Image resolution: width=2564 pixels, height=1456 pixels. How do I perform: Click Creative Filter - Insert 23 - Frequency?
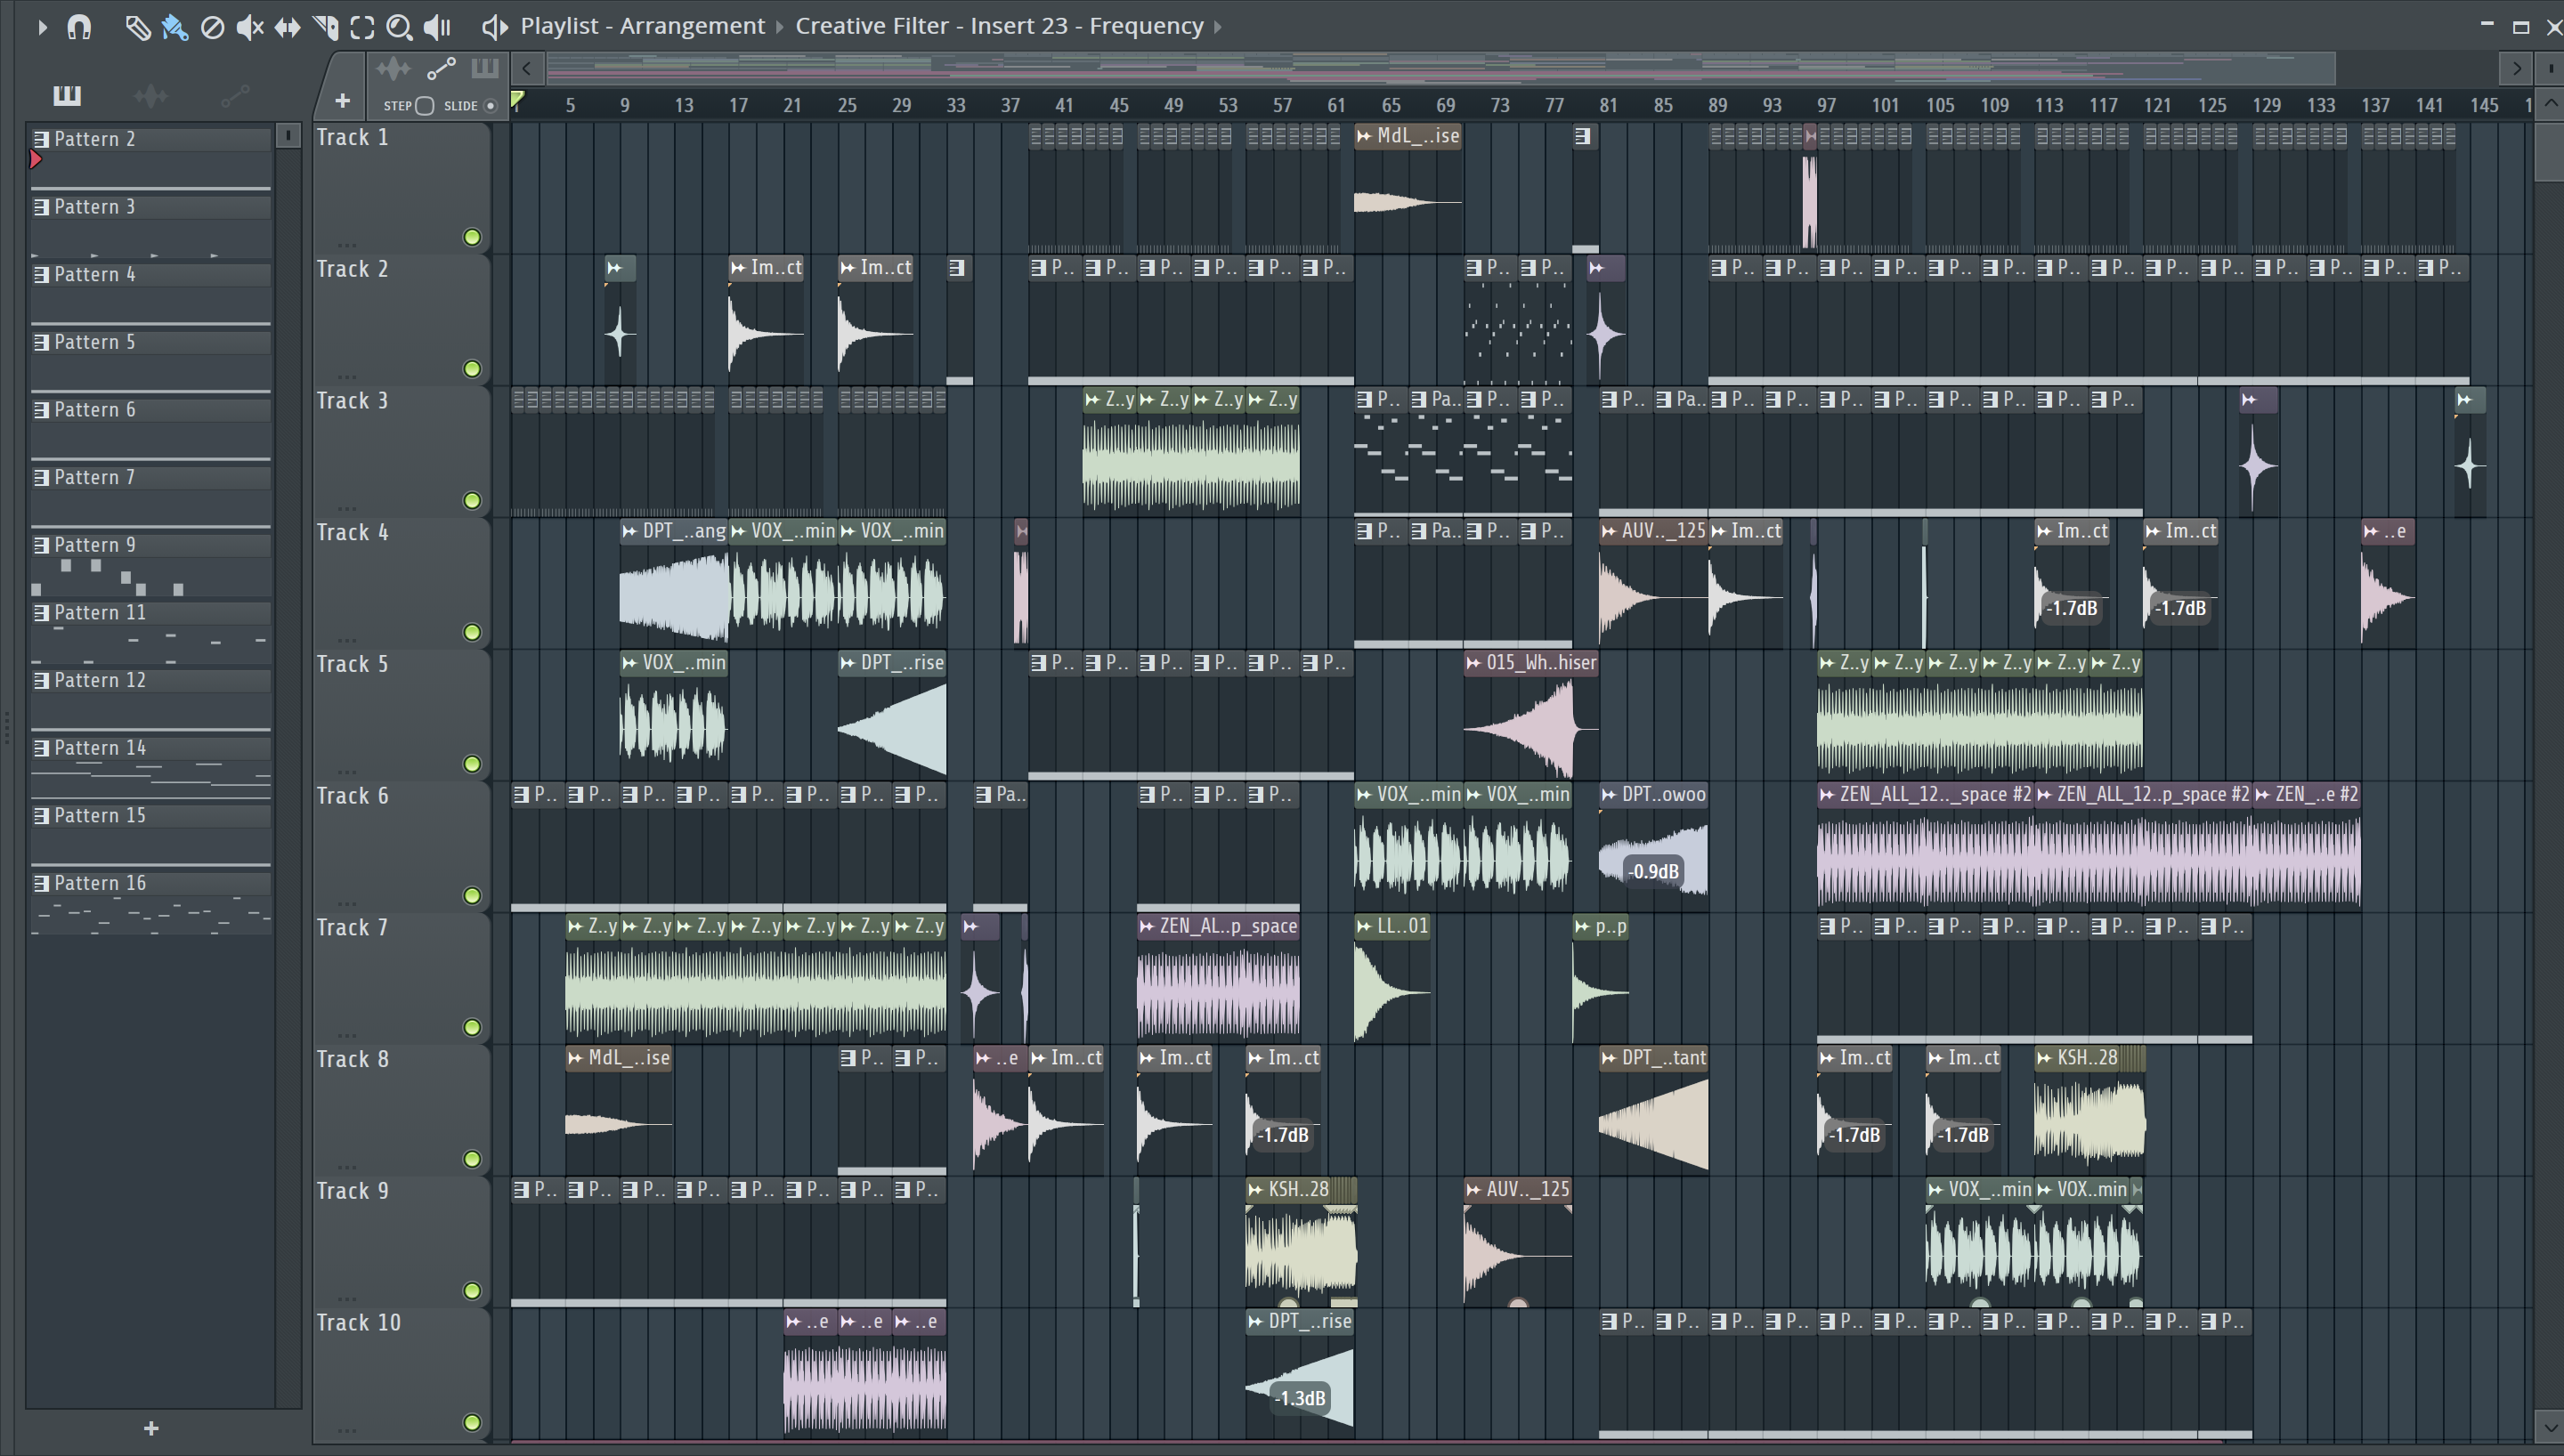[x=999, y=27]
